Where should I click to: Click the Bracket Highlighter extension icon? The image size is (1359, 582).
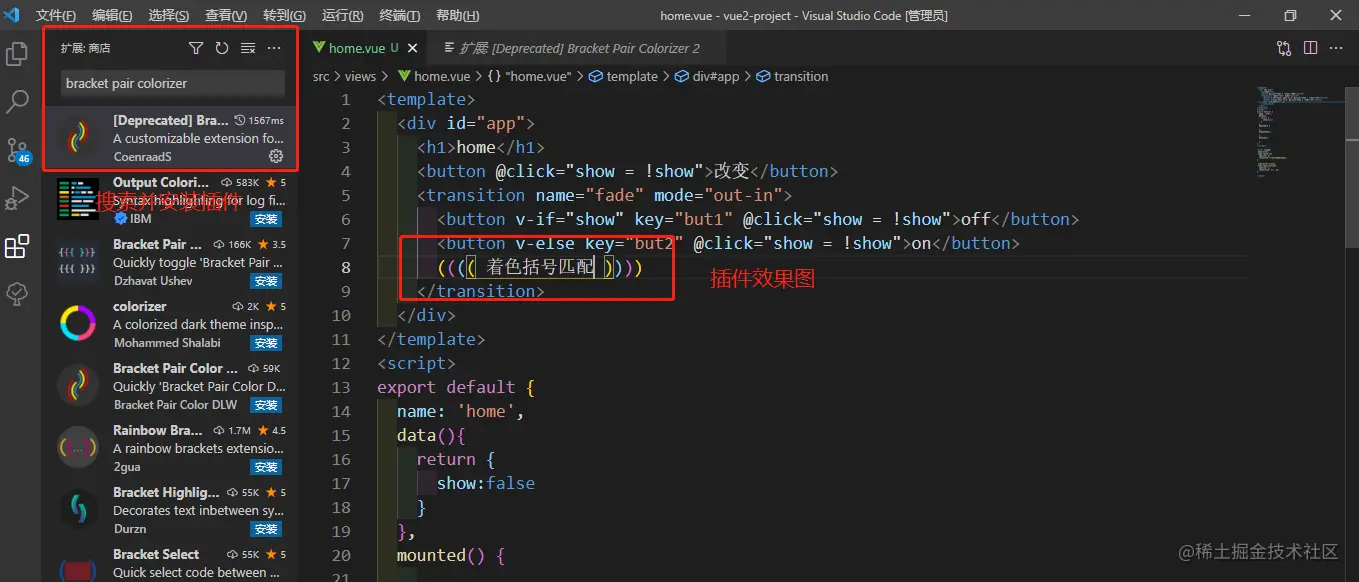click(x=77, y=510)
